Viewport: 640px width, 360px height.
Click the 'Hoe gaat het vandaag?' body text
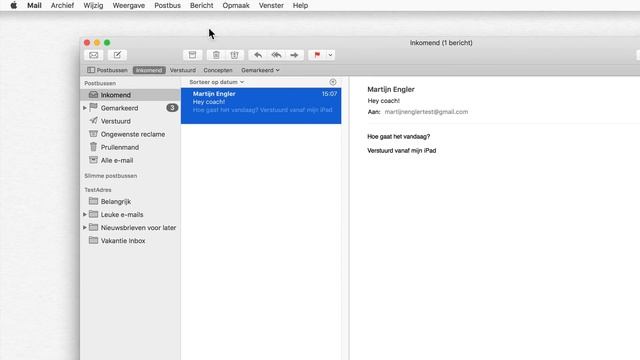398,137
